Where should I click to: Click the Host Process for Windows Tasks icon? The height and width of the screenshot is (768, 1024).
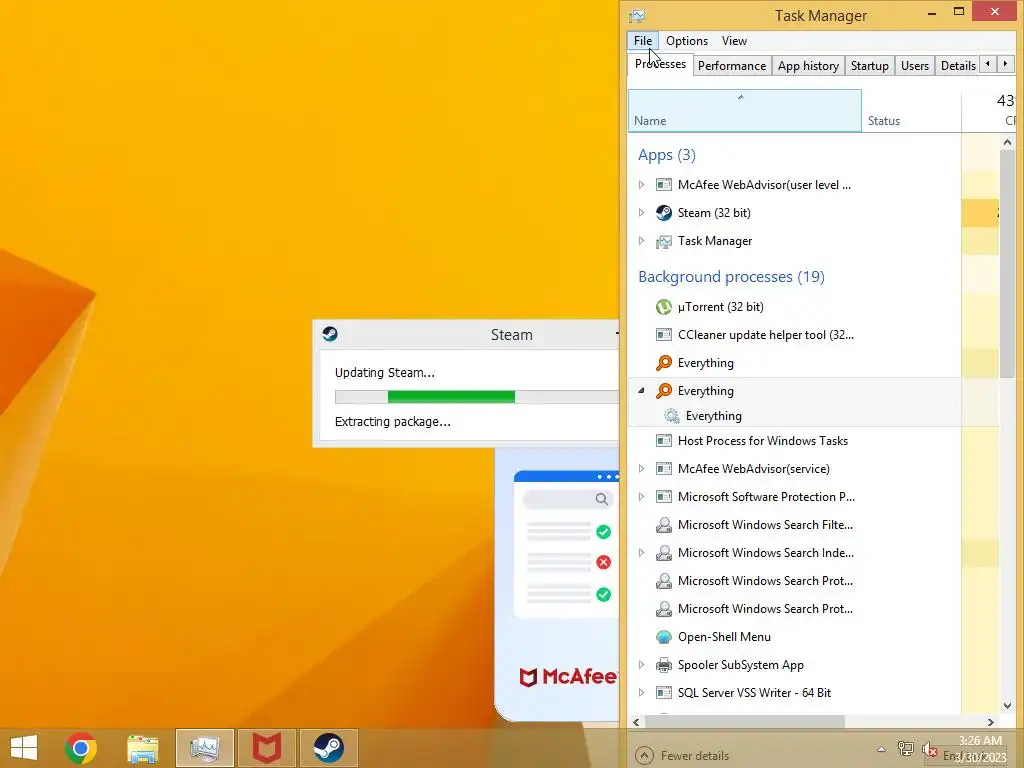664,441
